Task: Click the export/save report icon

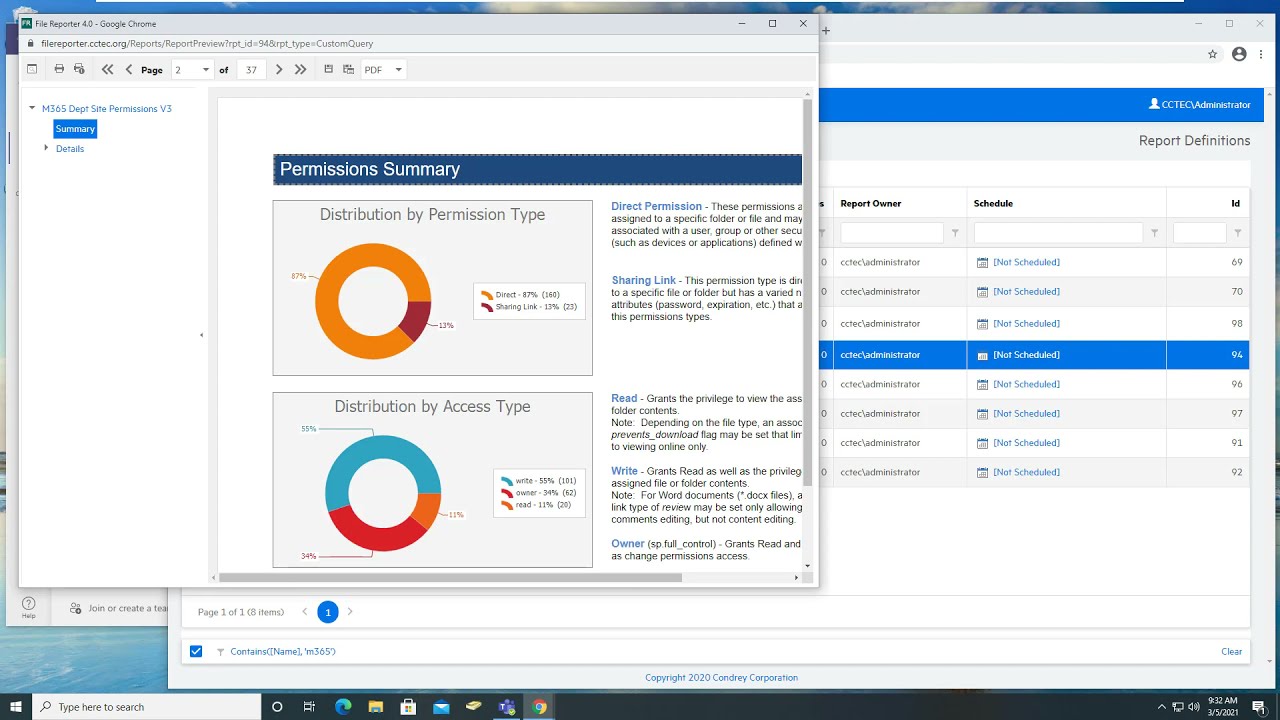Action: coord(328,69)
